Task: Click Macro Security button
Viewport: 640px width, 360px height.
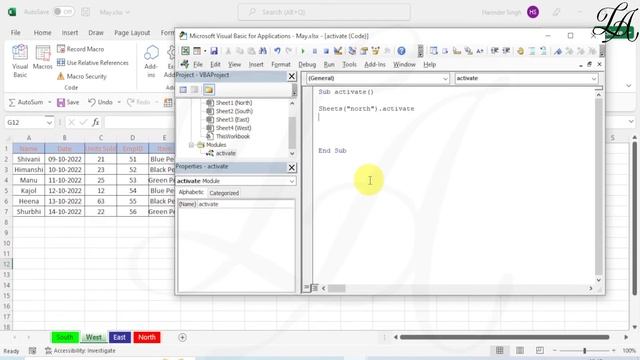Action: (x=82, y=76)
